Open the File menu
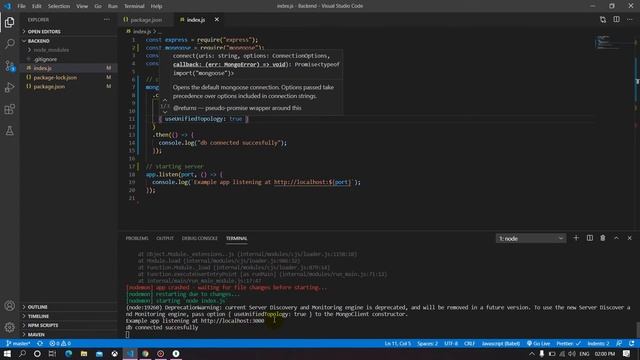 [21, 6]
